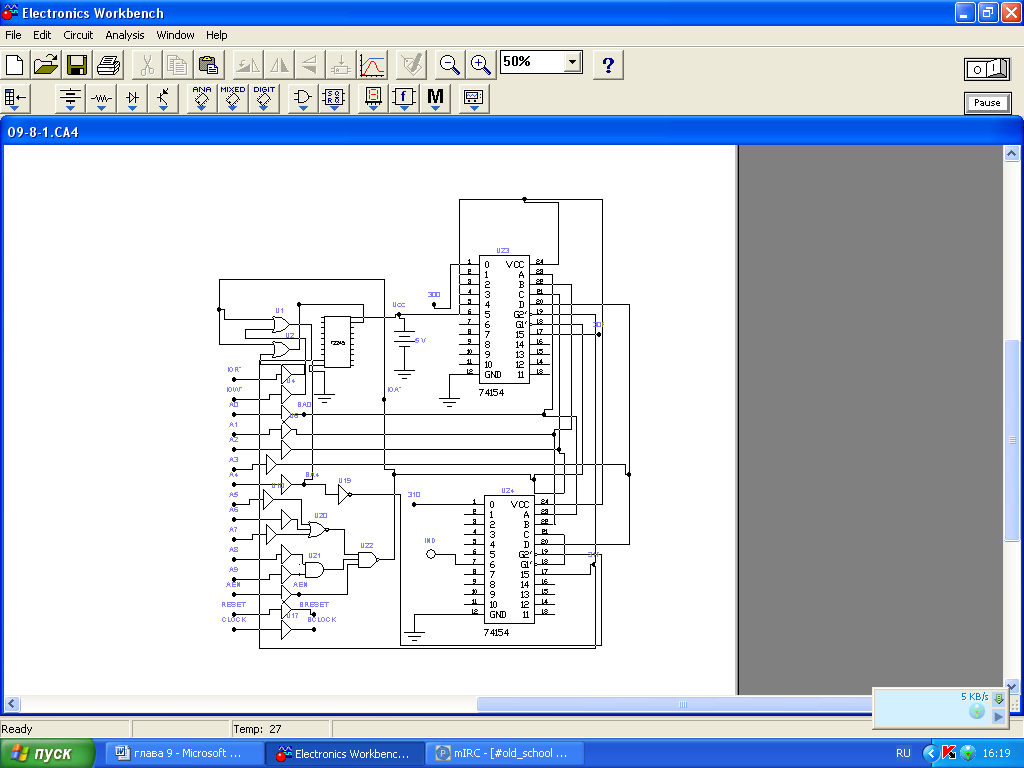The width and height of the screenshot is (1024, 768).
Task: Rotate the selected component
Action: point(248,65)
